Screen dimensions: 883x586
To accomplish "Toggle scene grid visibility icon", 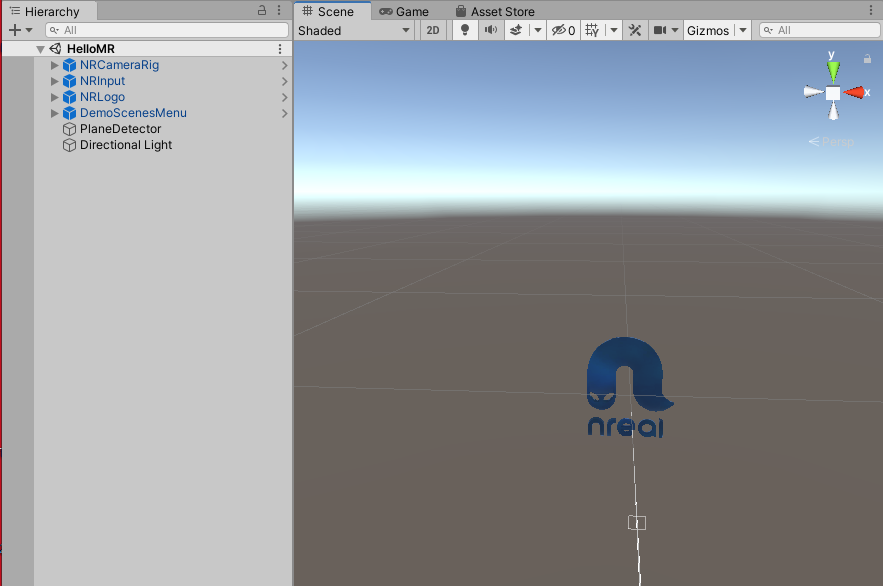I will coord(592,30).
